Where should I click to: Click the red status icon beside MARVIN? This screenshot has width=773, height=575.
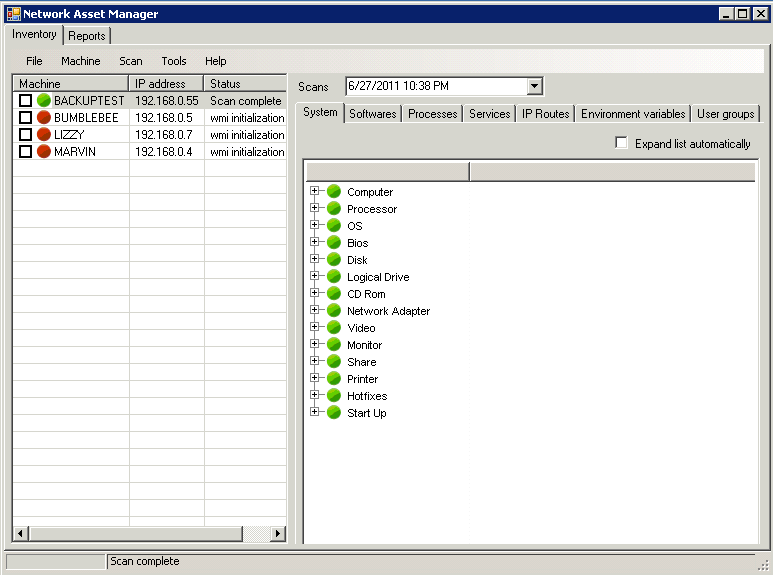click(44, 152)
